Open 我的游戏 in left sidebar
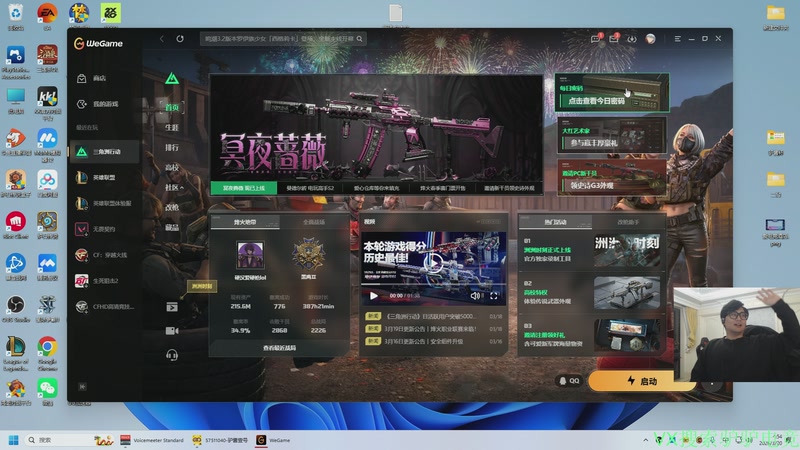This screenshot has height=450, width=800. pos(105,104)
